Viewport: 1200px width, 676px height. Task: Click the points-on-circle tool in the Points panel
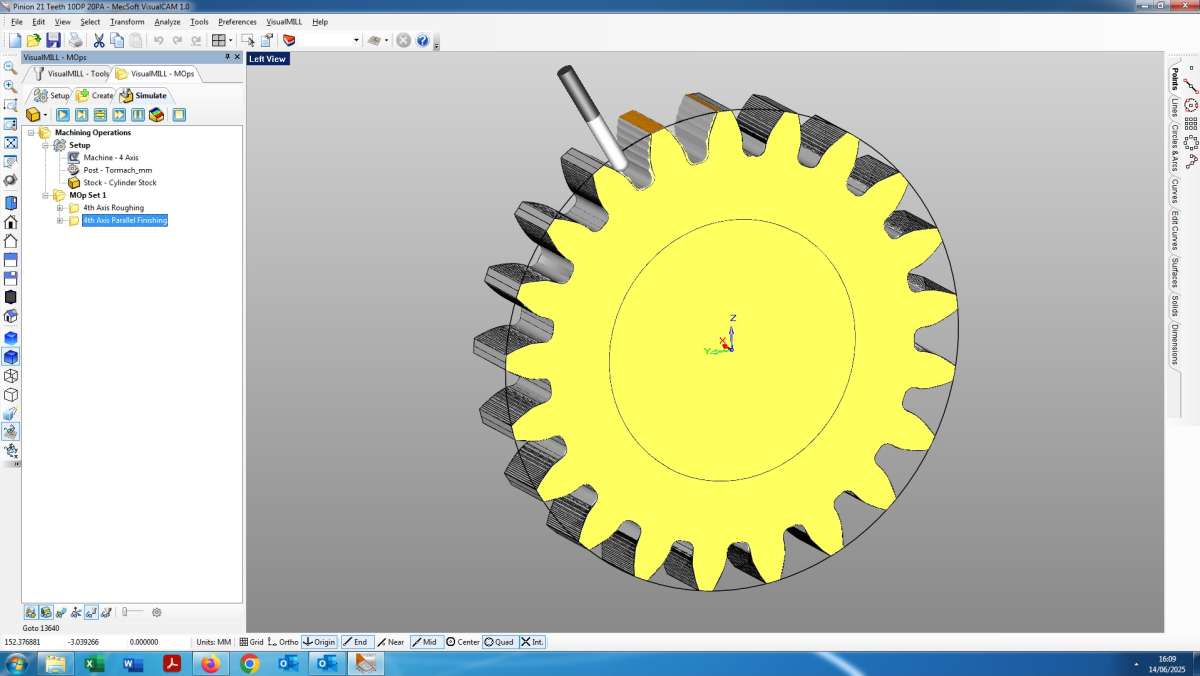tap(1190, 105)
